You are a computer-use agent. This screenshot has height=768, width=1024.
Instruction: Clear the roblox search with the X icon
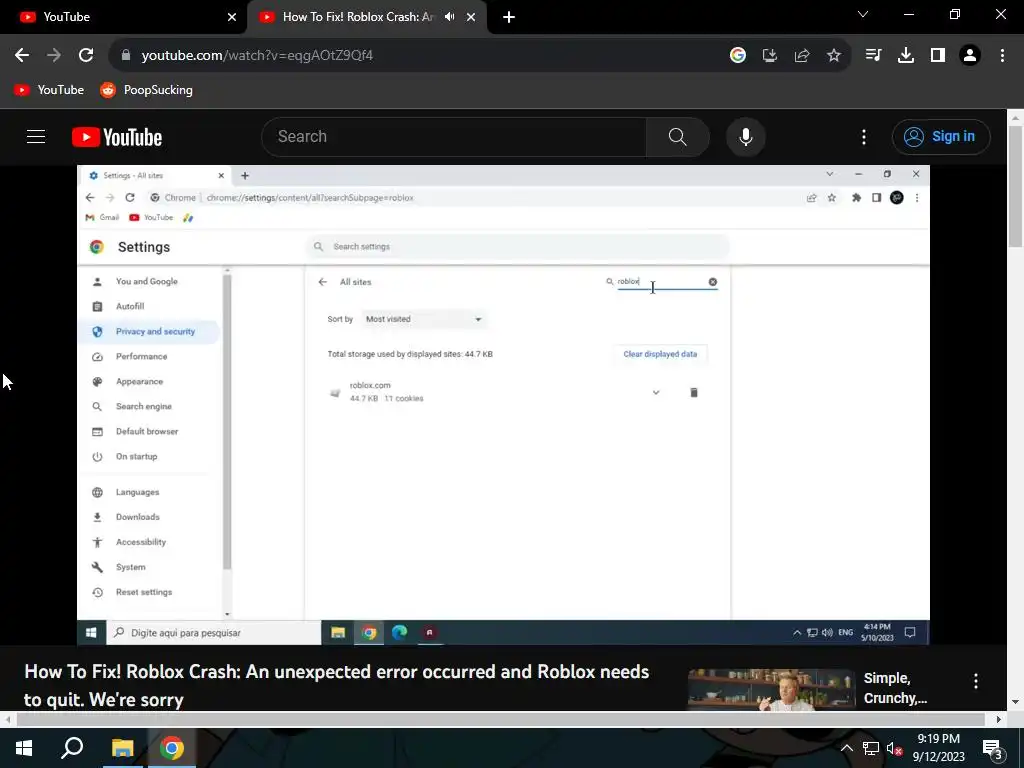click(x=712, y=282)
